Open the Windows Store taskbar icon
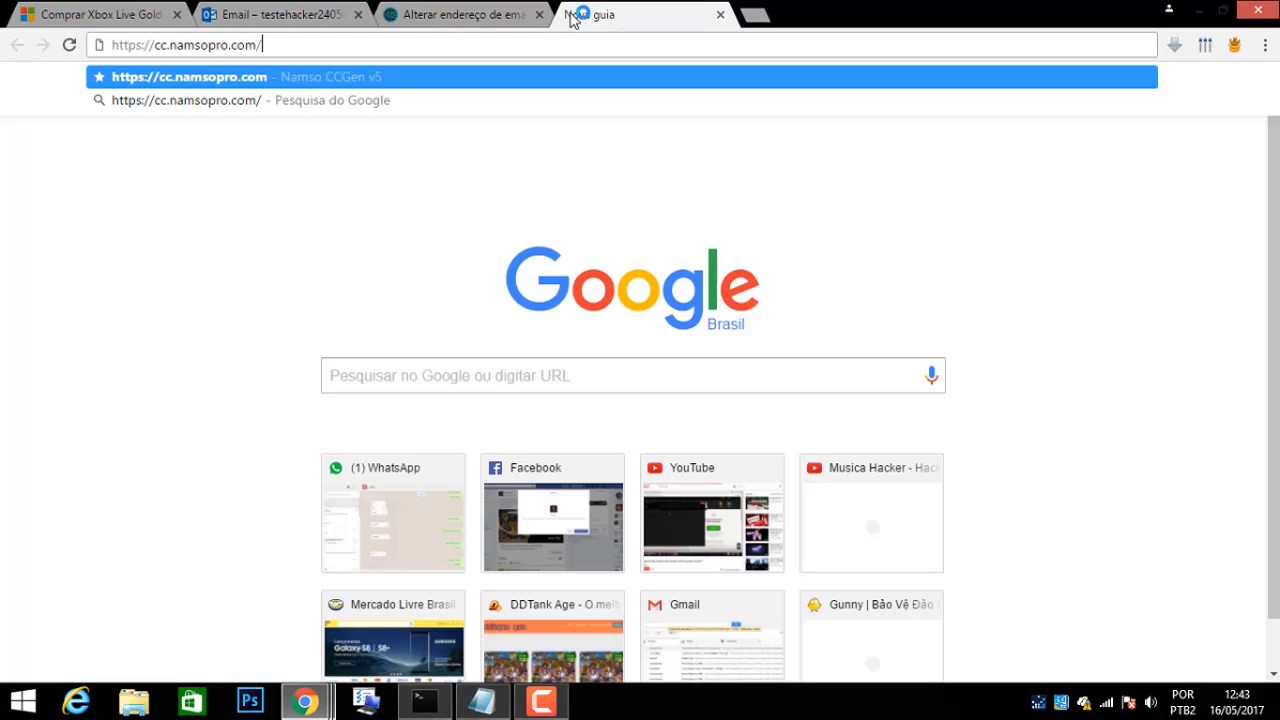This screenshot has height=720, width=1280. point(191,701)
